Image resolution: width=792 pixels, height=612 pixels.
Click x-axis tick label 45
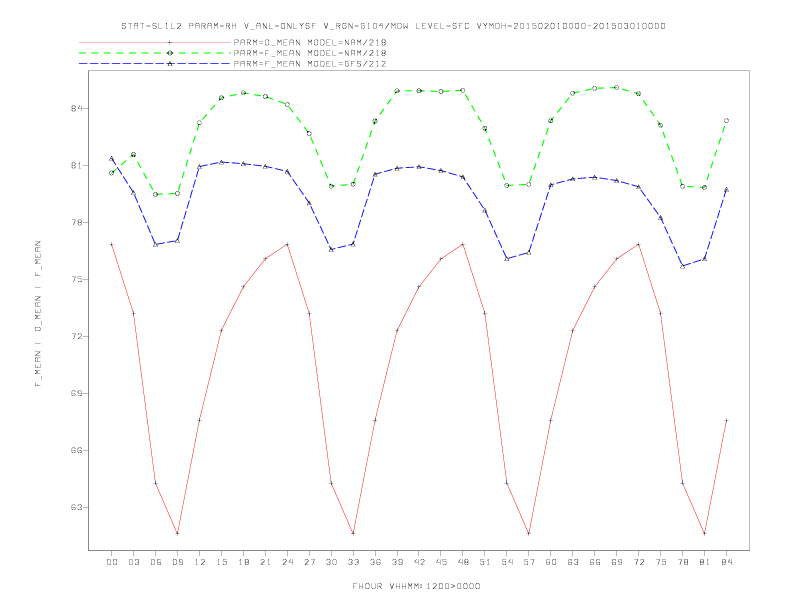tap(441, 562)
